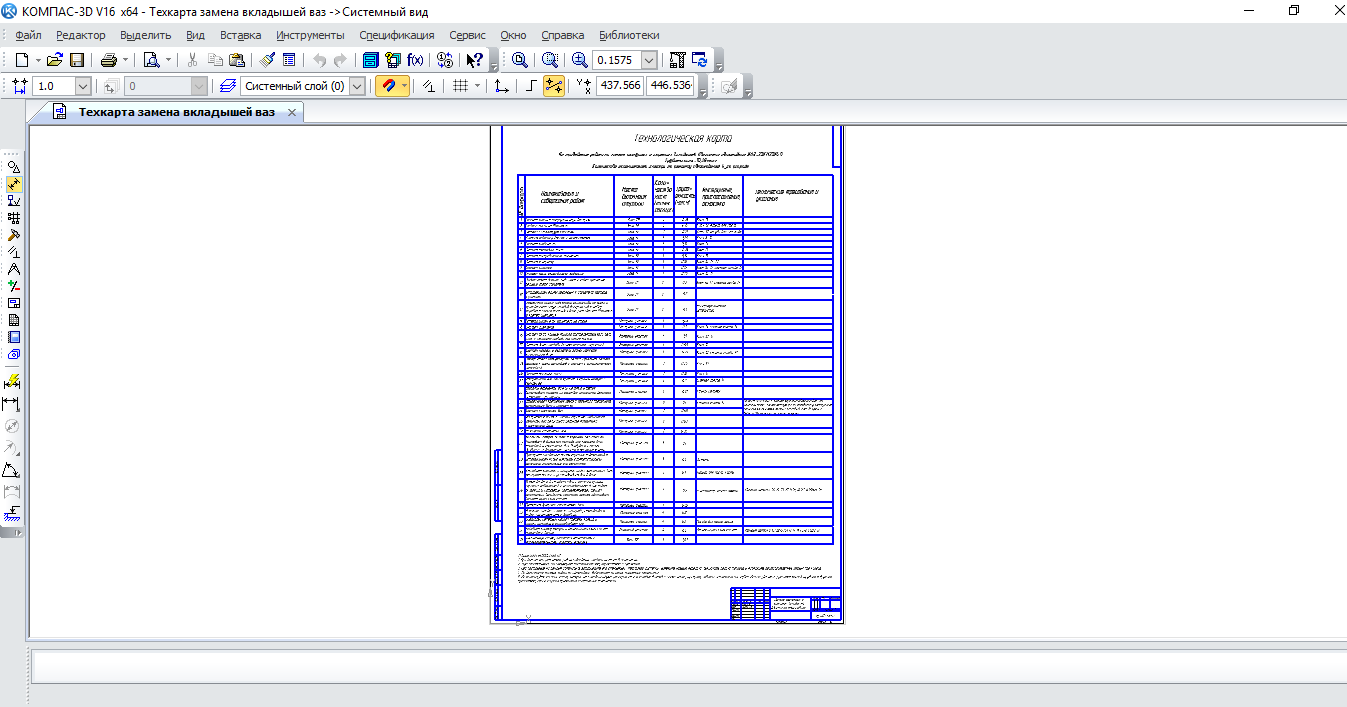Open the library manager icon
Viewport: 1347px width, 707px height.
point(371,60)
